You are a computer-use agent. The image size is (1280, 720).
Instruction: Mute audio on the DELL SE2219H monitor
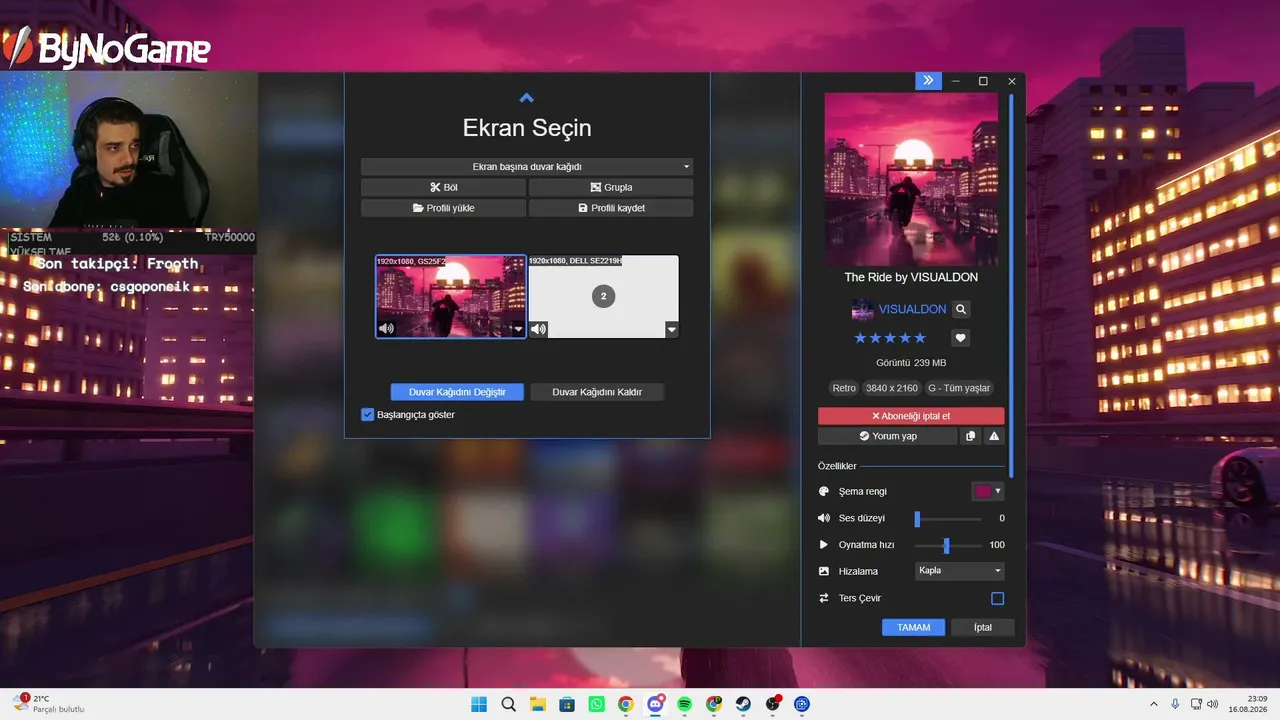coord(538,328)
